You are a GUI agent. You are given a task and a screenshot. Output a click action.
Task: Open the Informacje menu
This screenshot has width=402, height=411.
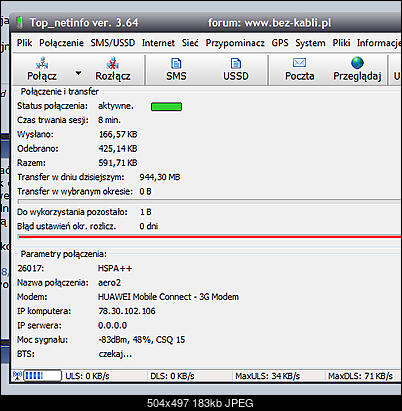point(379,43)
